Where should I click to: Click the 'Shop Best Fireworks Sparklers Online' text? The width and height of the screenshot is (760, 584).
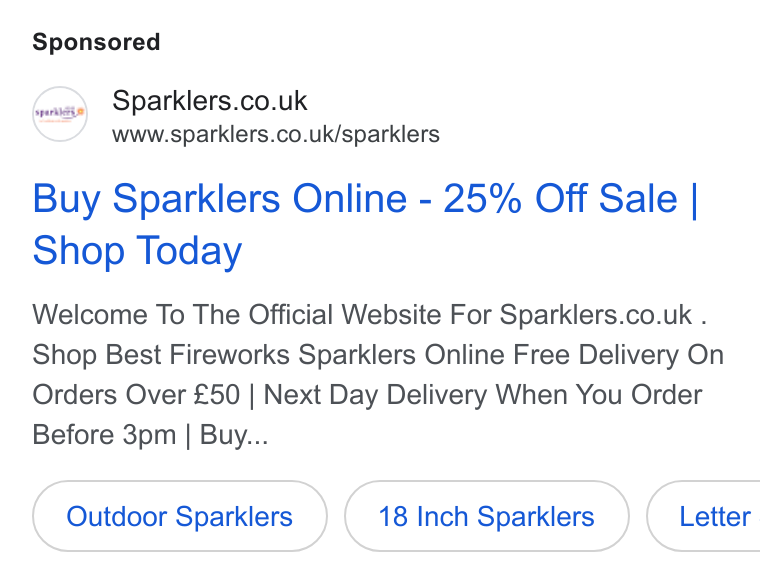pyautogui.click(x=269, y=355)
